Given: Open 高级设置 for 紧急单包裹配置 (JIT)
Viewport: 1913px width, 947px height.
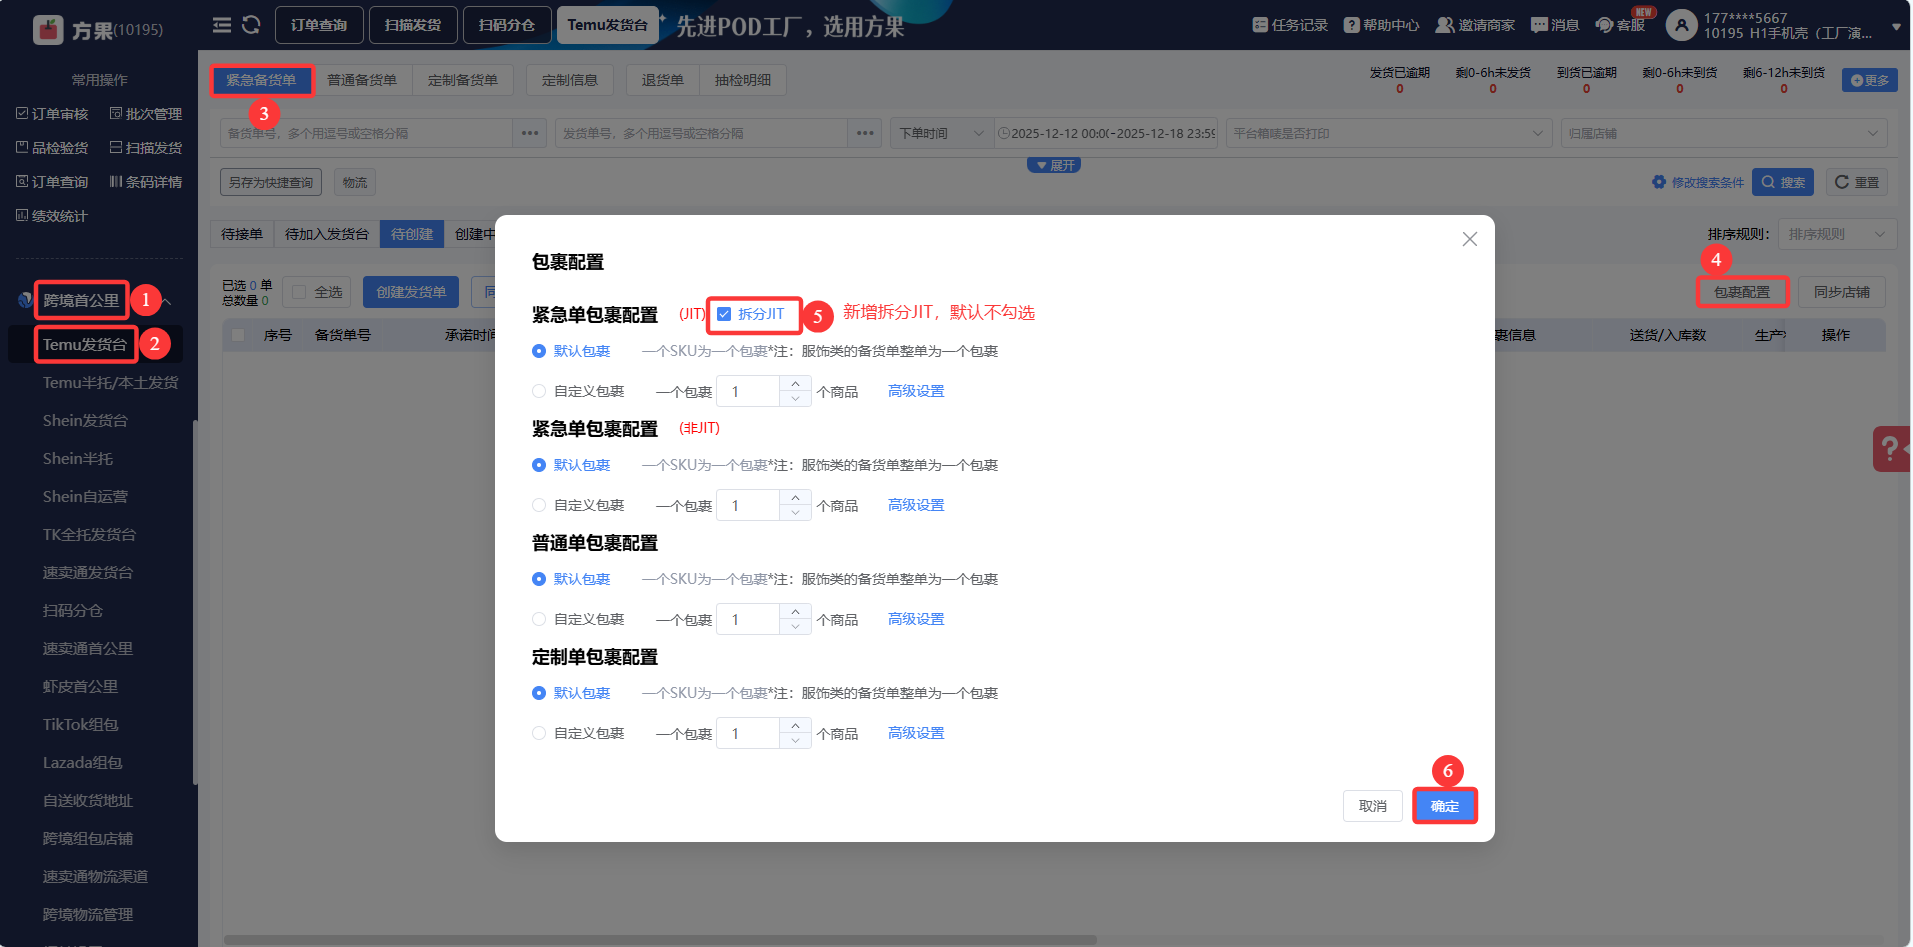Looking at the screenshot, I should click(x=916, y=391).
